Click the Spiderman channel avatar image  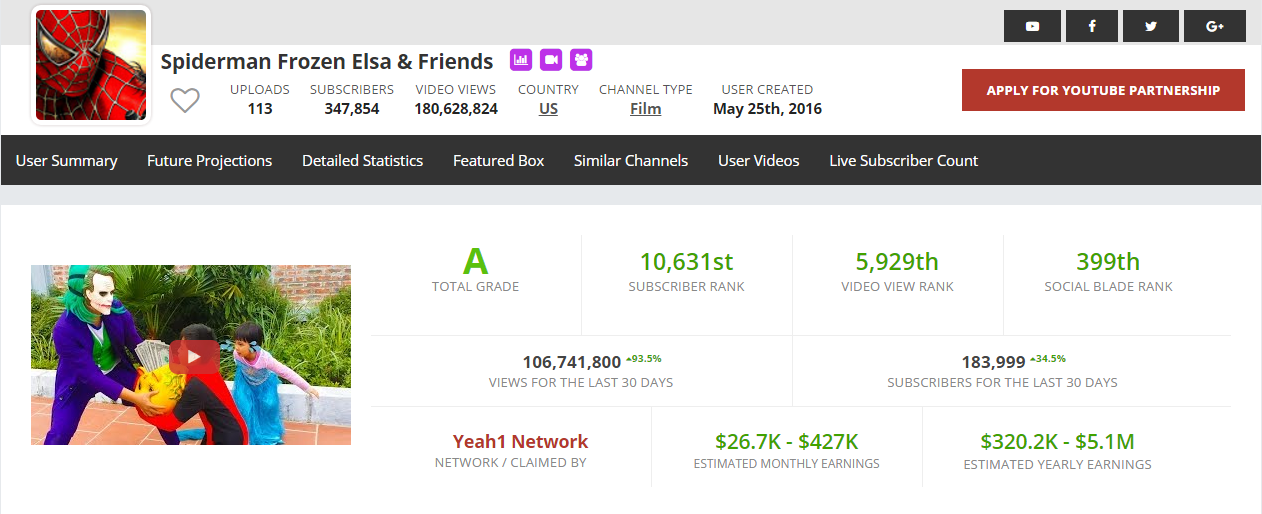pos(91,65)
